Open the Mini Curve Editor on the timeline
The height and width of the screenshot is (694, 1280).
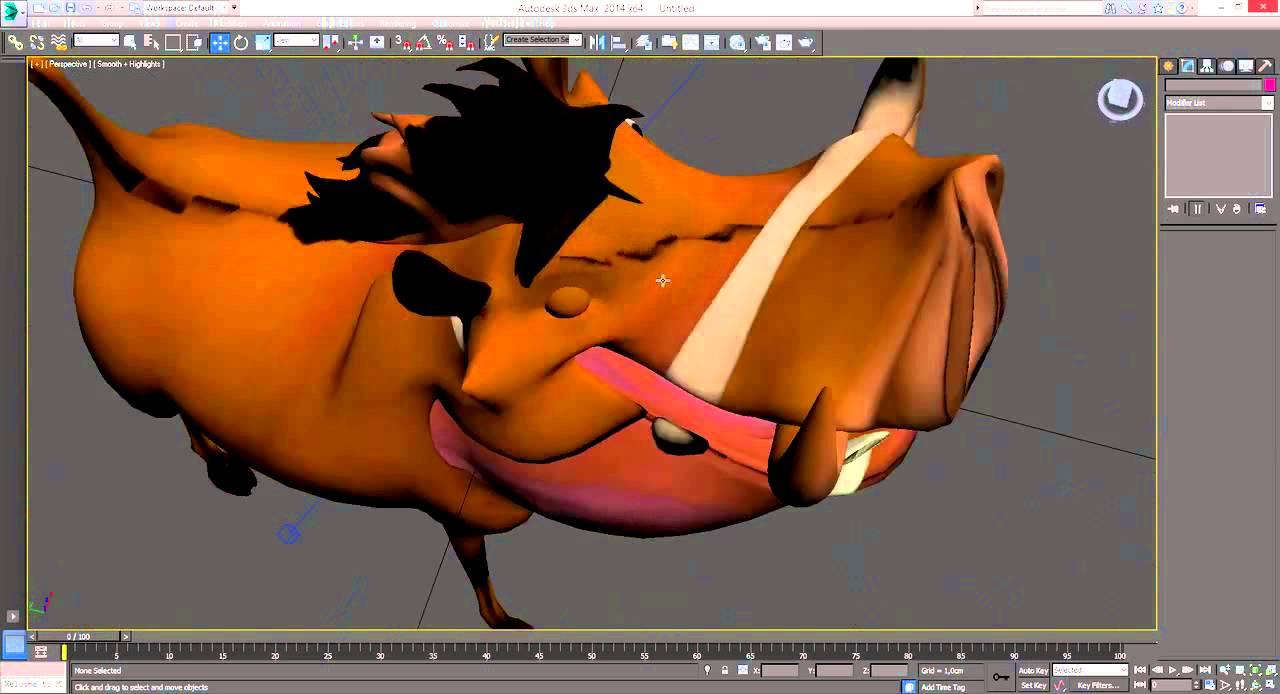pos(40,651)
